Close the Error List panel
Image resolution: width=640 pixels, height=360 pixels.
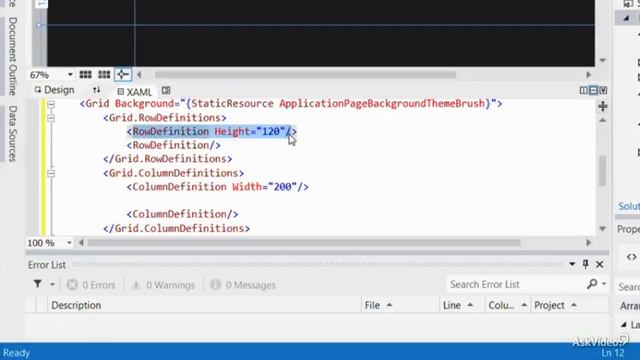tap(600, 264)
